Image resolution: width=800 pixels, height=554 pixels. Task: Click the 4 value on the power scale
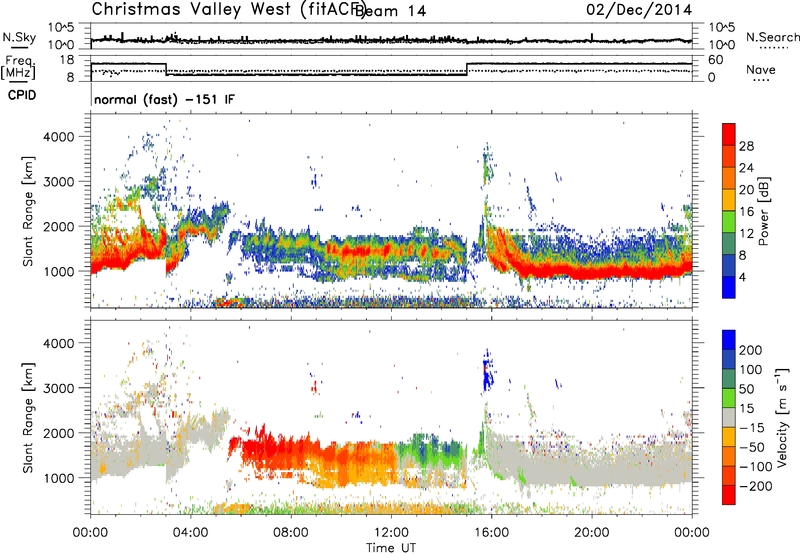[x=743, y=277]
